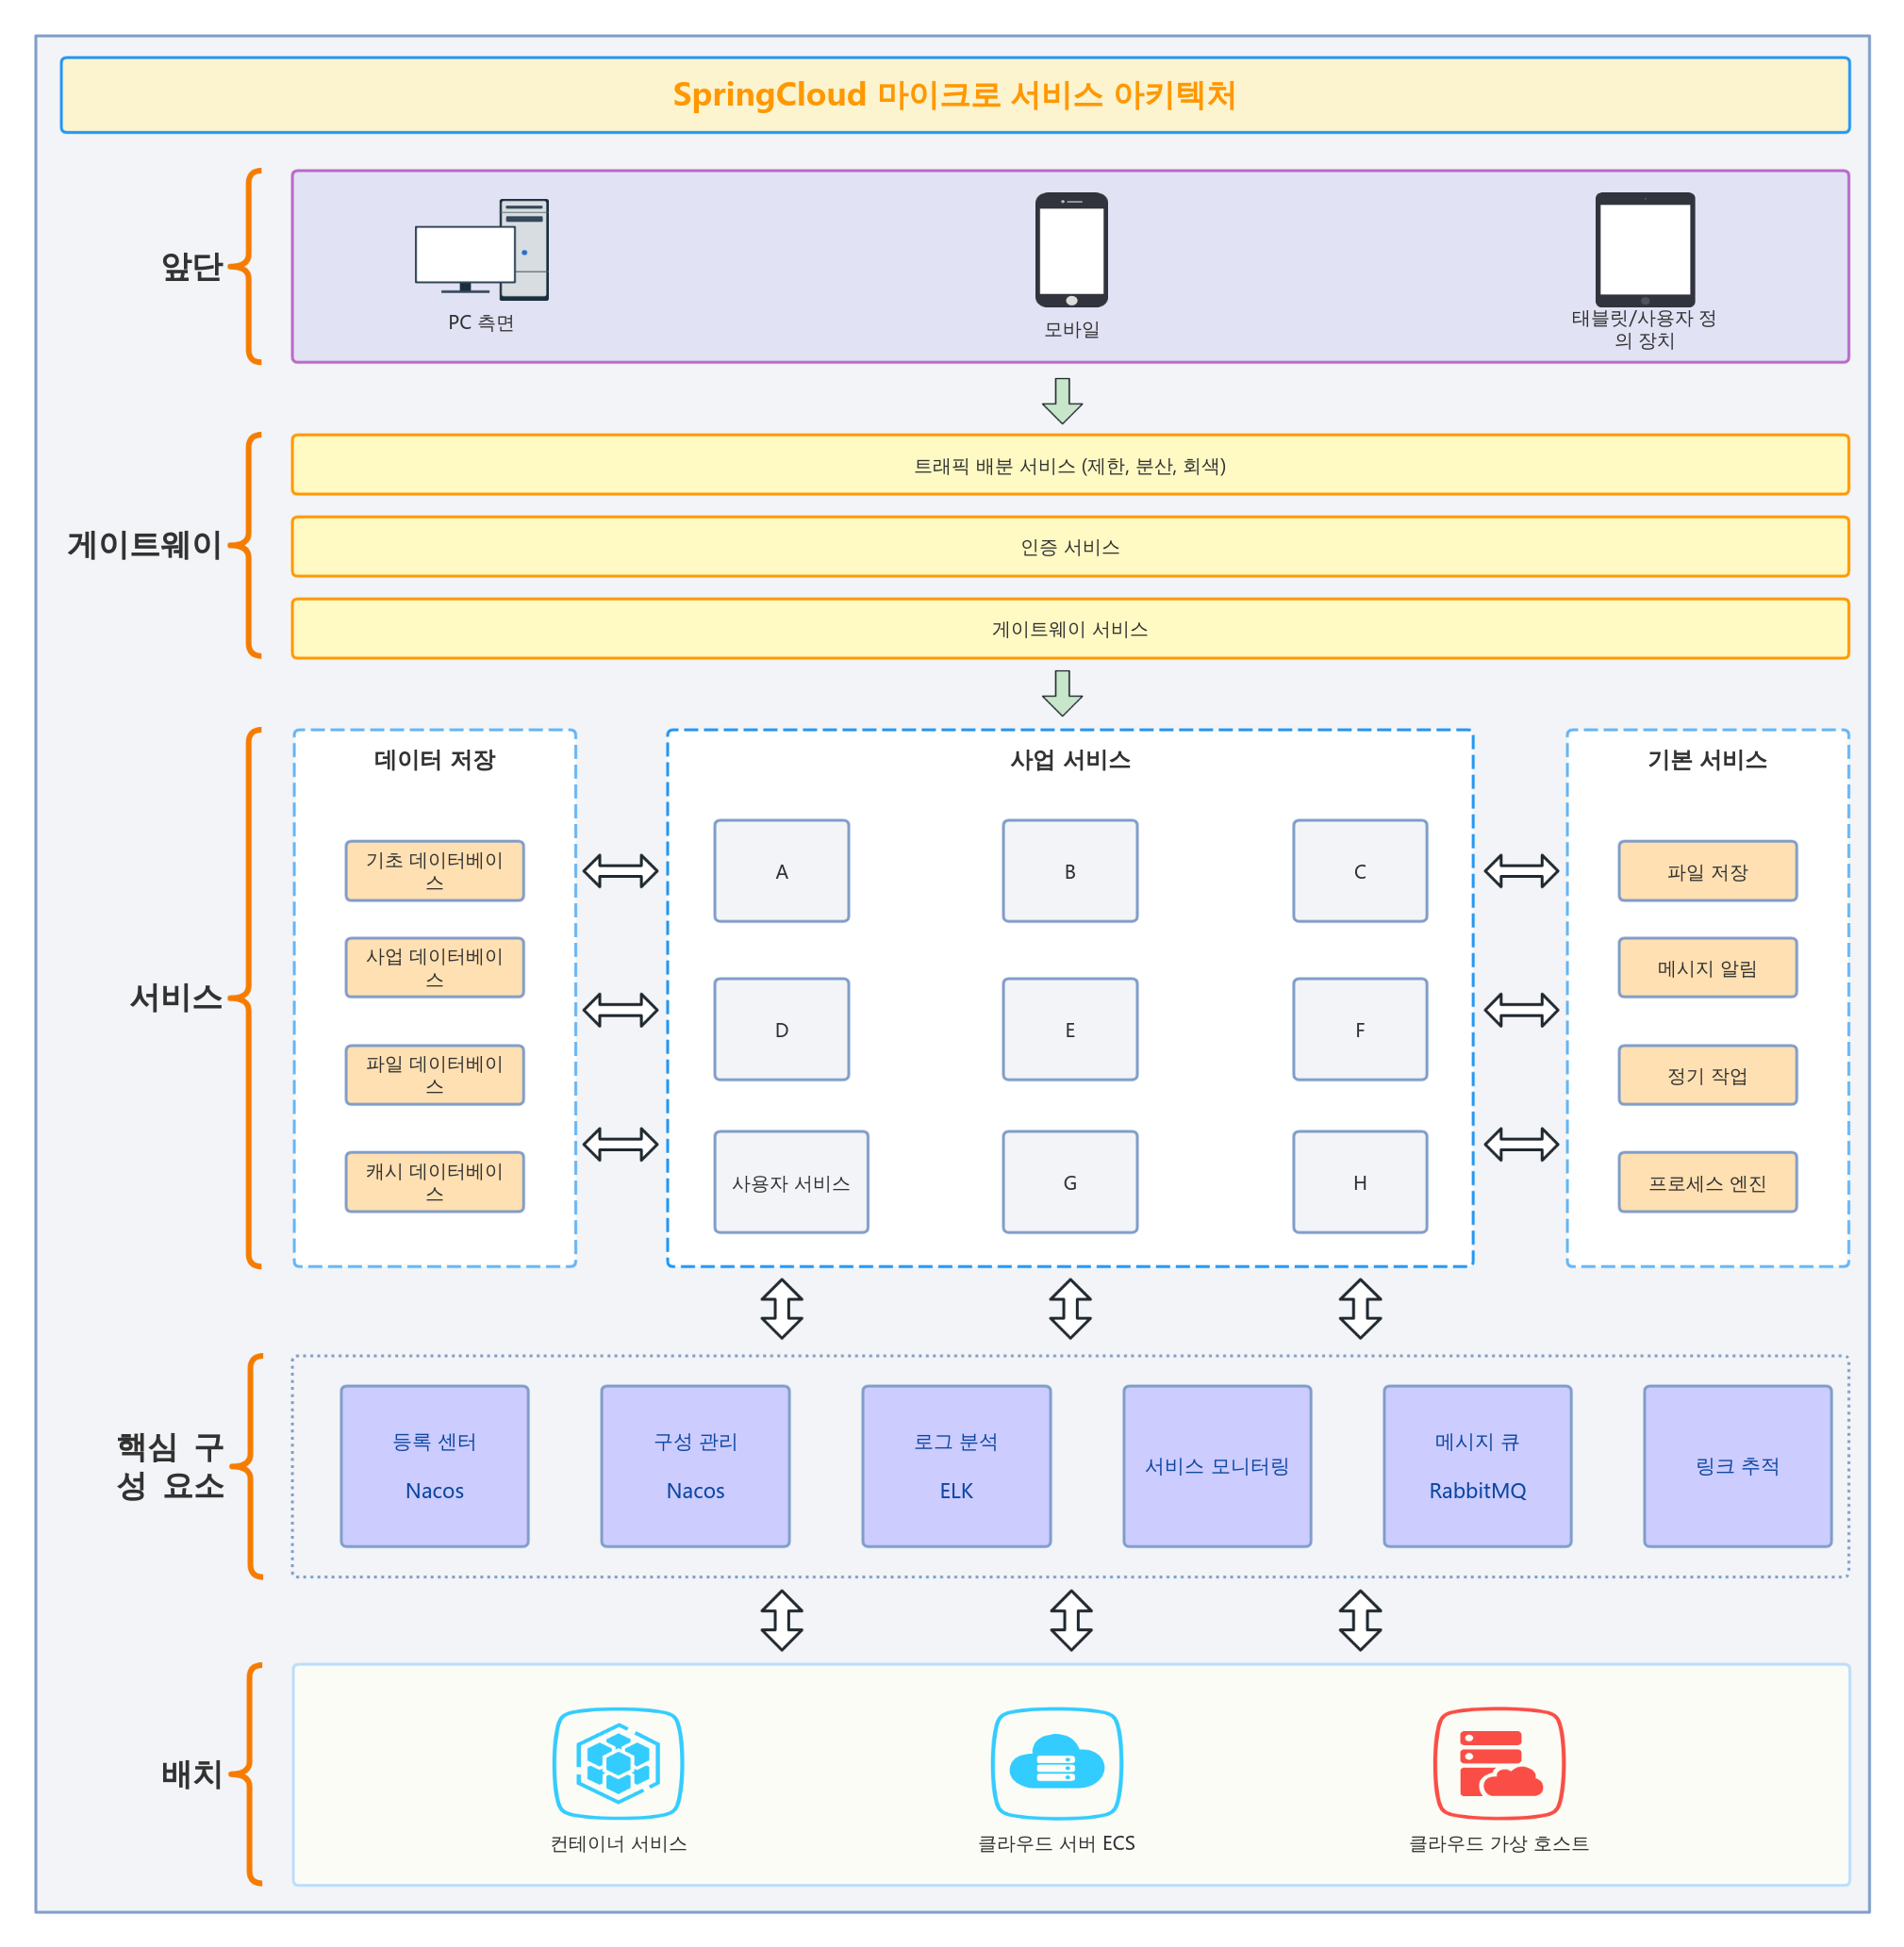Select the 로그 분석 ELK component

957,1466
